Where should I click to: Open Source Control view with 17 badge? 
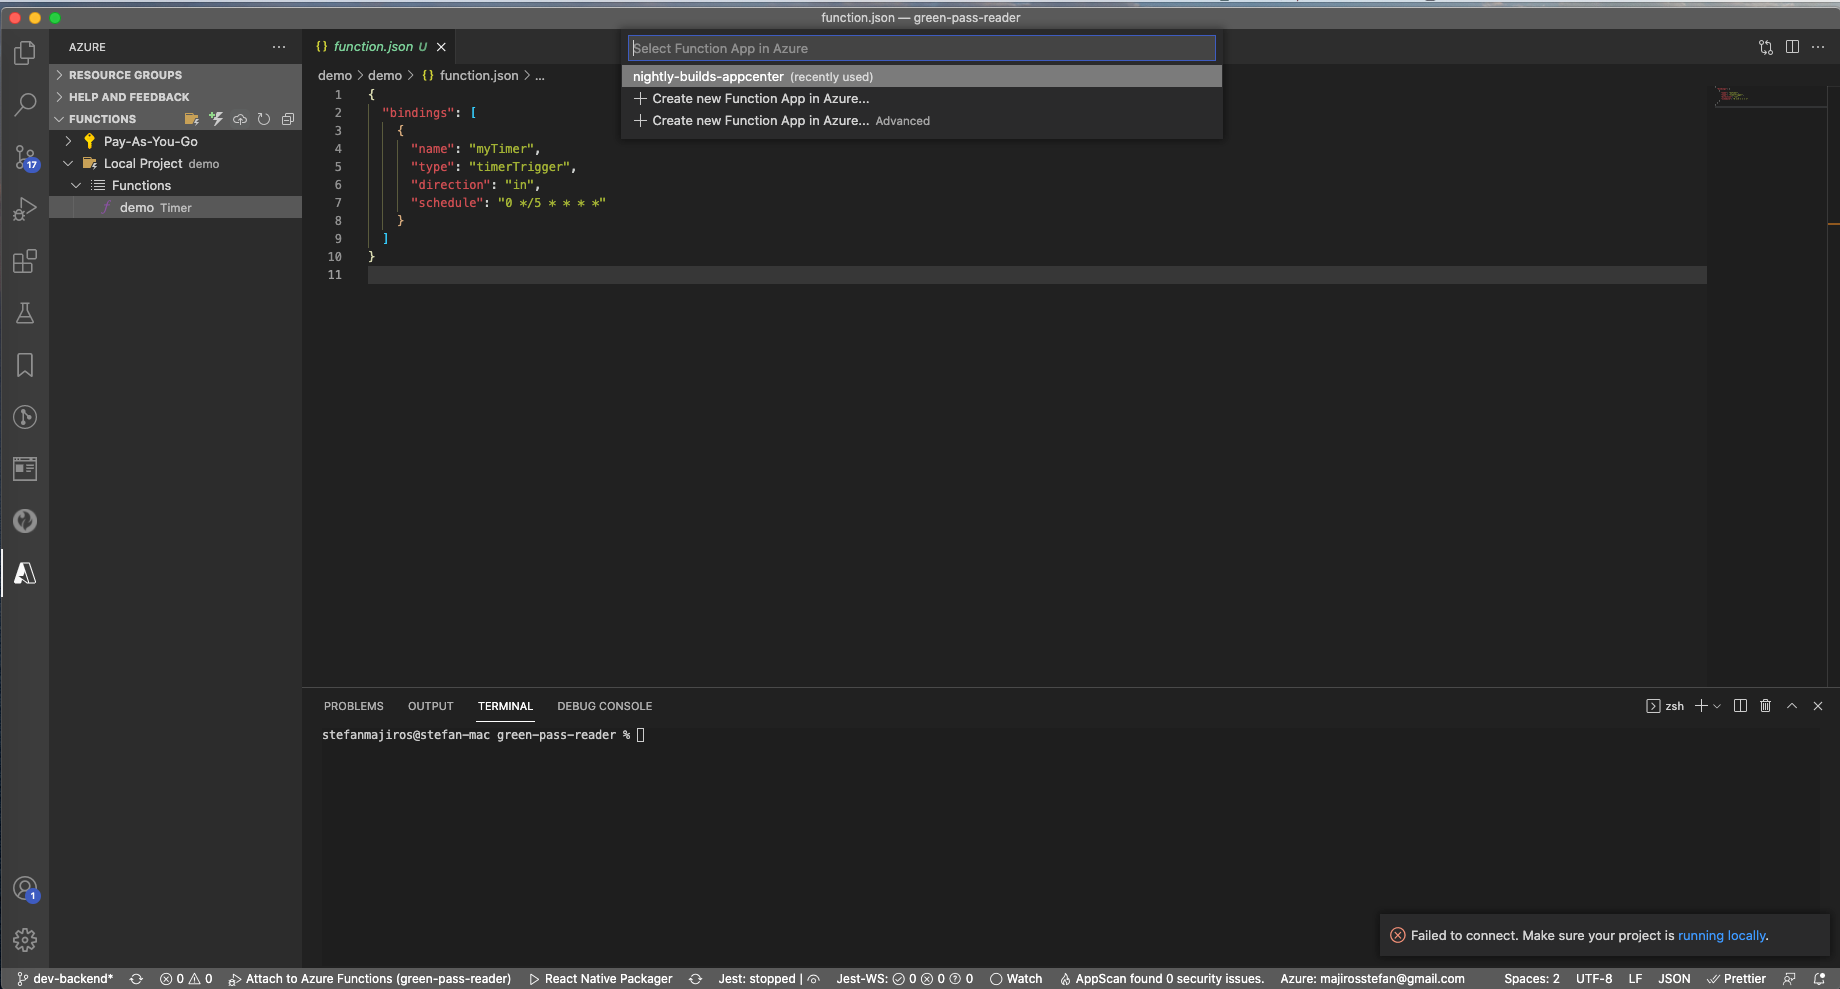point(25,157)
